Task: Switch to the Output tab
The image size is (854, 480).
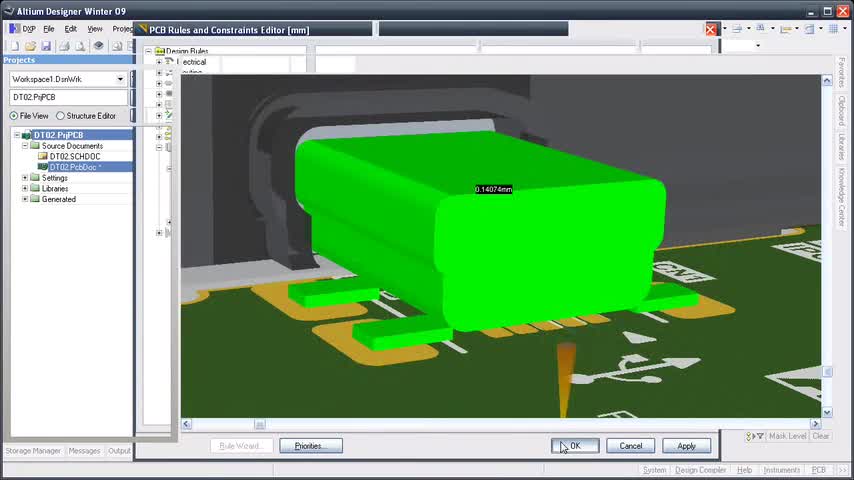Action: click(x=119, y=451)
